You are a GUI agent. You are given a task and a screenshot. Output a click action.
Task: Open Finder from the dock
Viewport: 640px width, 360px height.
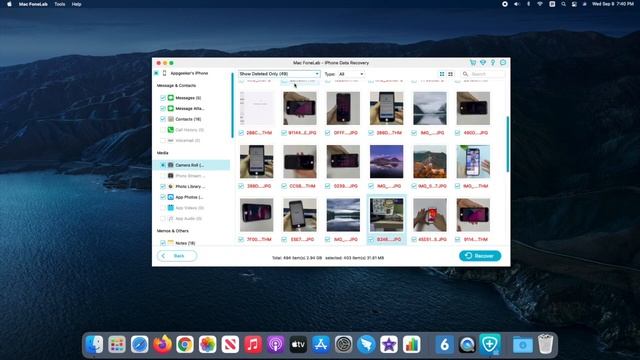95,344
